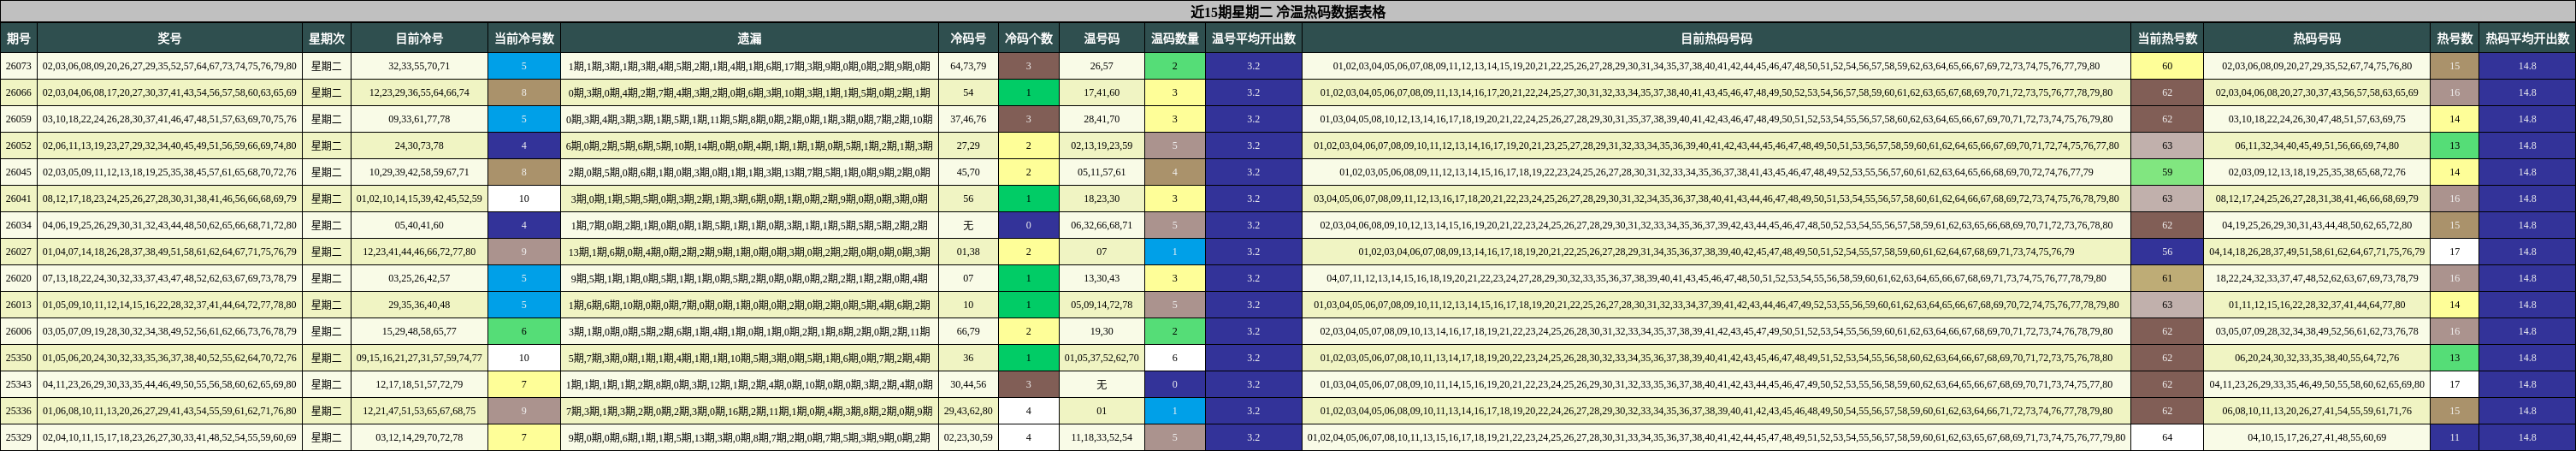
Task: Click 冷码号 cell 29,43,62,80
Action: [968, 410]
